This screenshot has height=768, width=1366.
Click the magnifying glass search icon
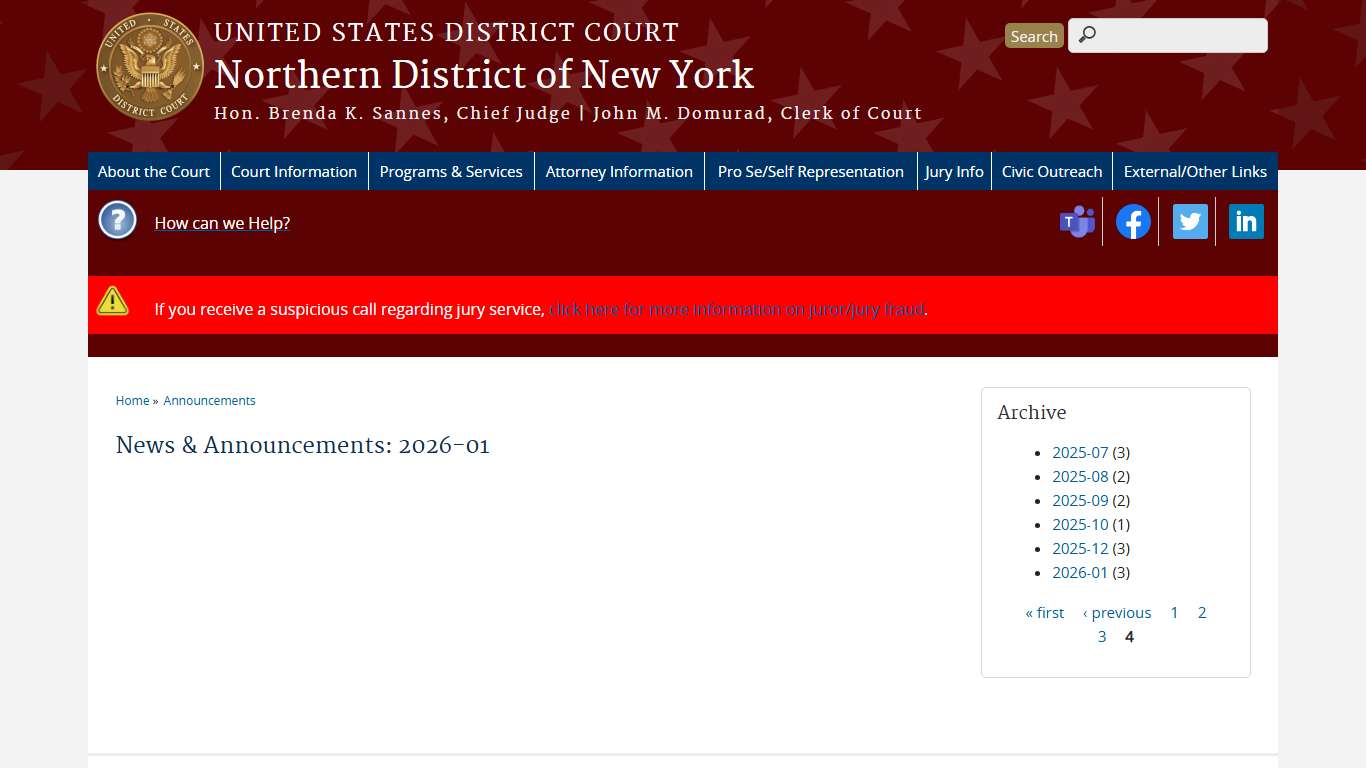coord(1086,34)
